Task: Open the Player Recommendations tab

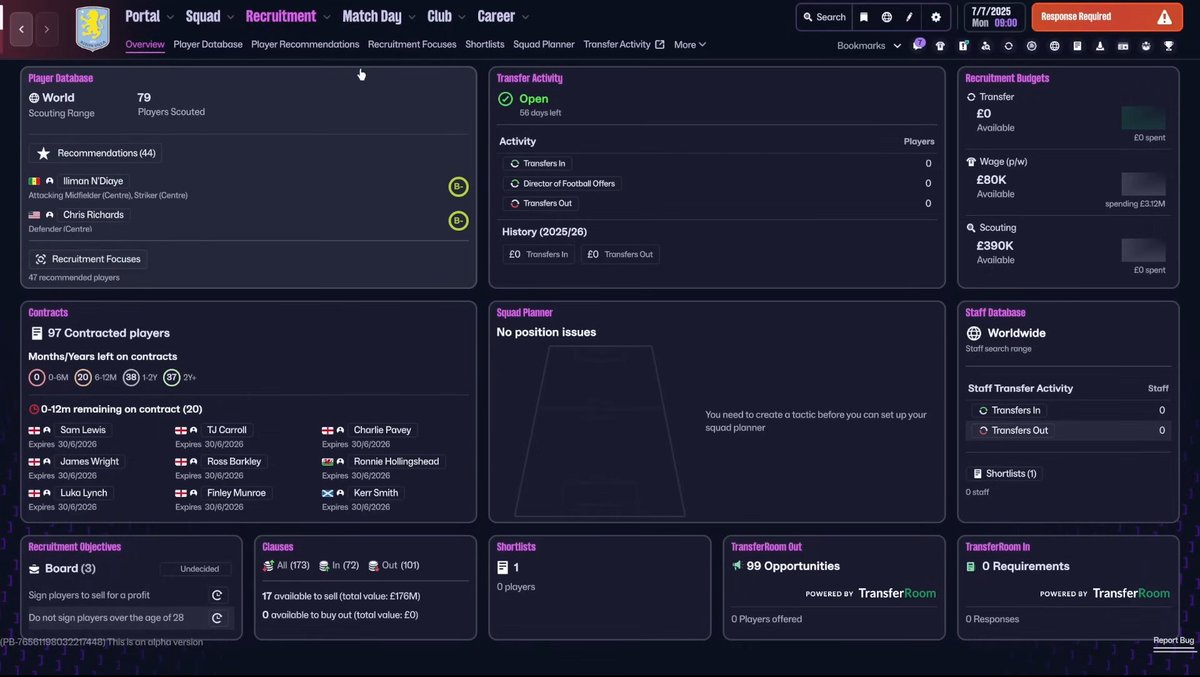Action: [305, 45]
